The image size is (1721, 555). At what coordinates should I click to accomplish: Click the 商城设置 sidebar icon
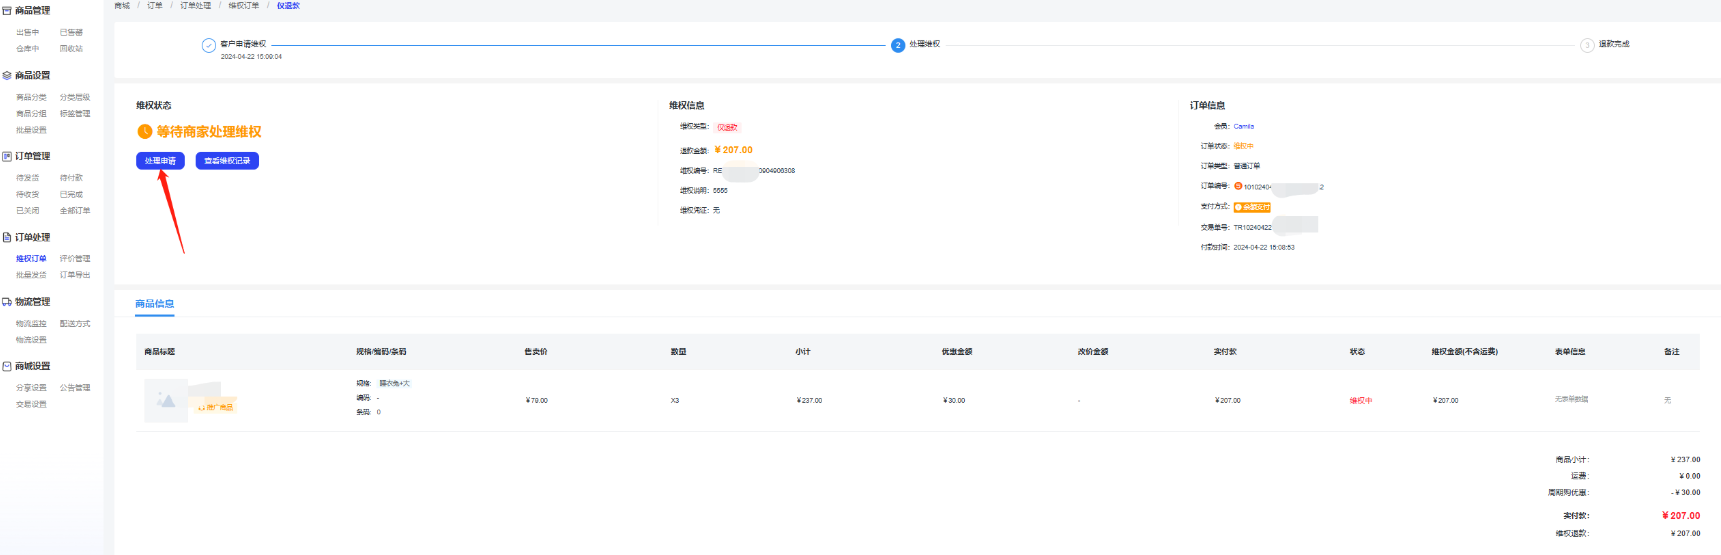point(7,367)
